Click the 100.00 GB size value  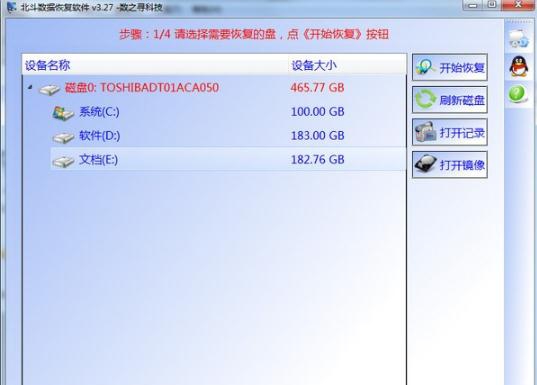point(317,112)
